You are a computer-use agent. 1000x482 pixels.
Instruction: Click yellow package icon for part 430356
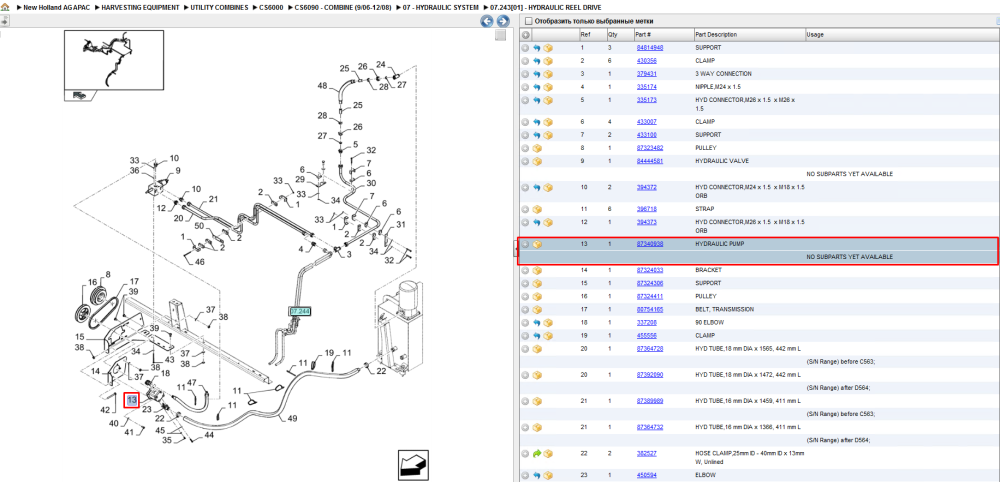tap(548, 61)
